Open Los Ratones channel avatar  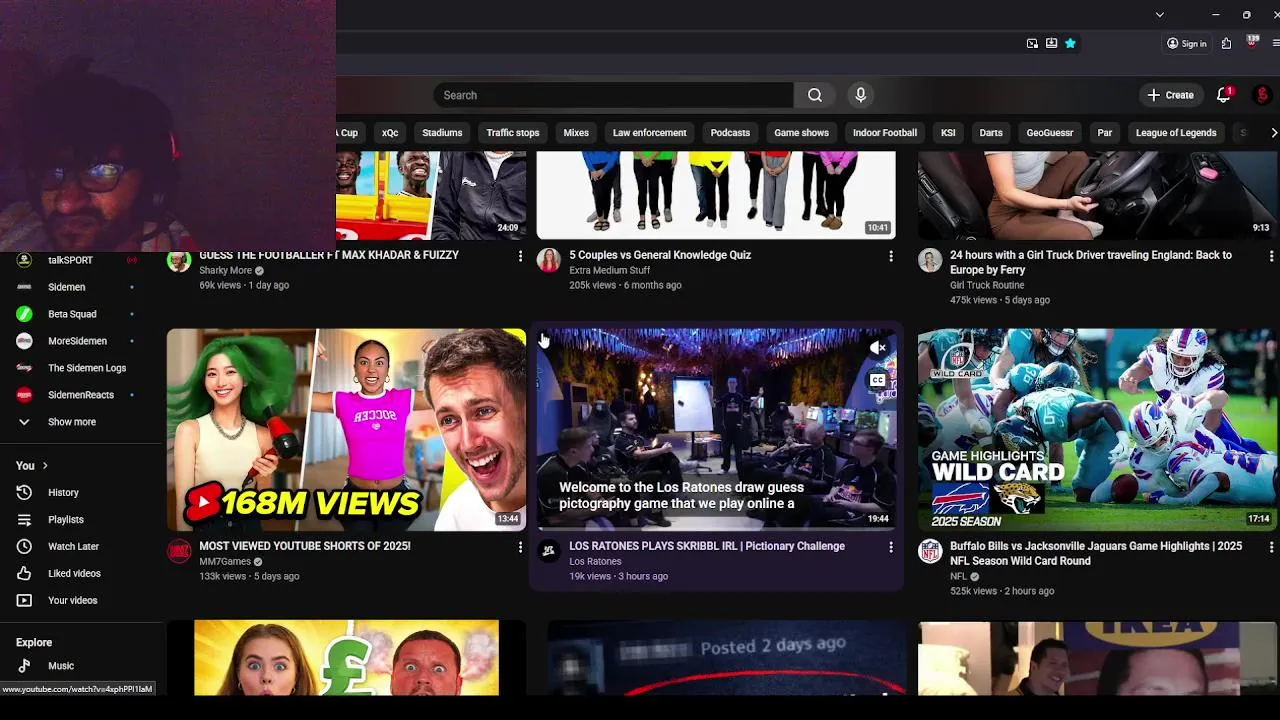point(549,552)
